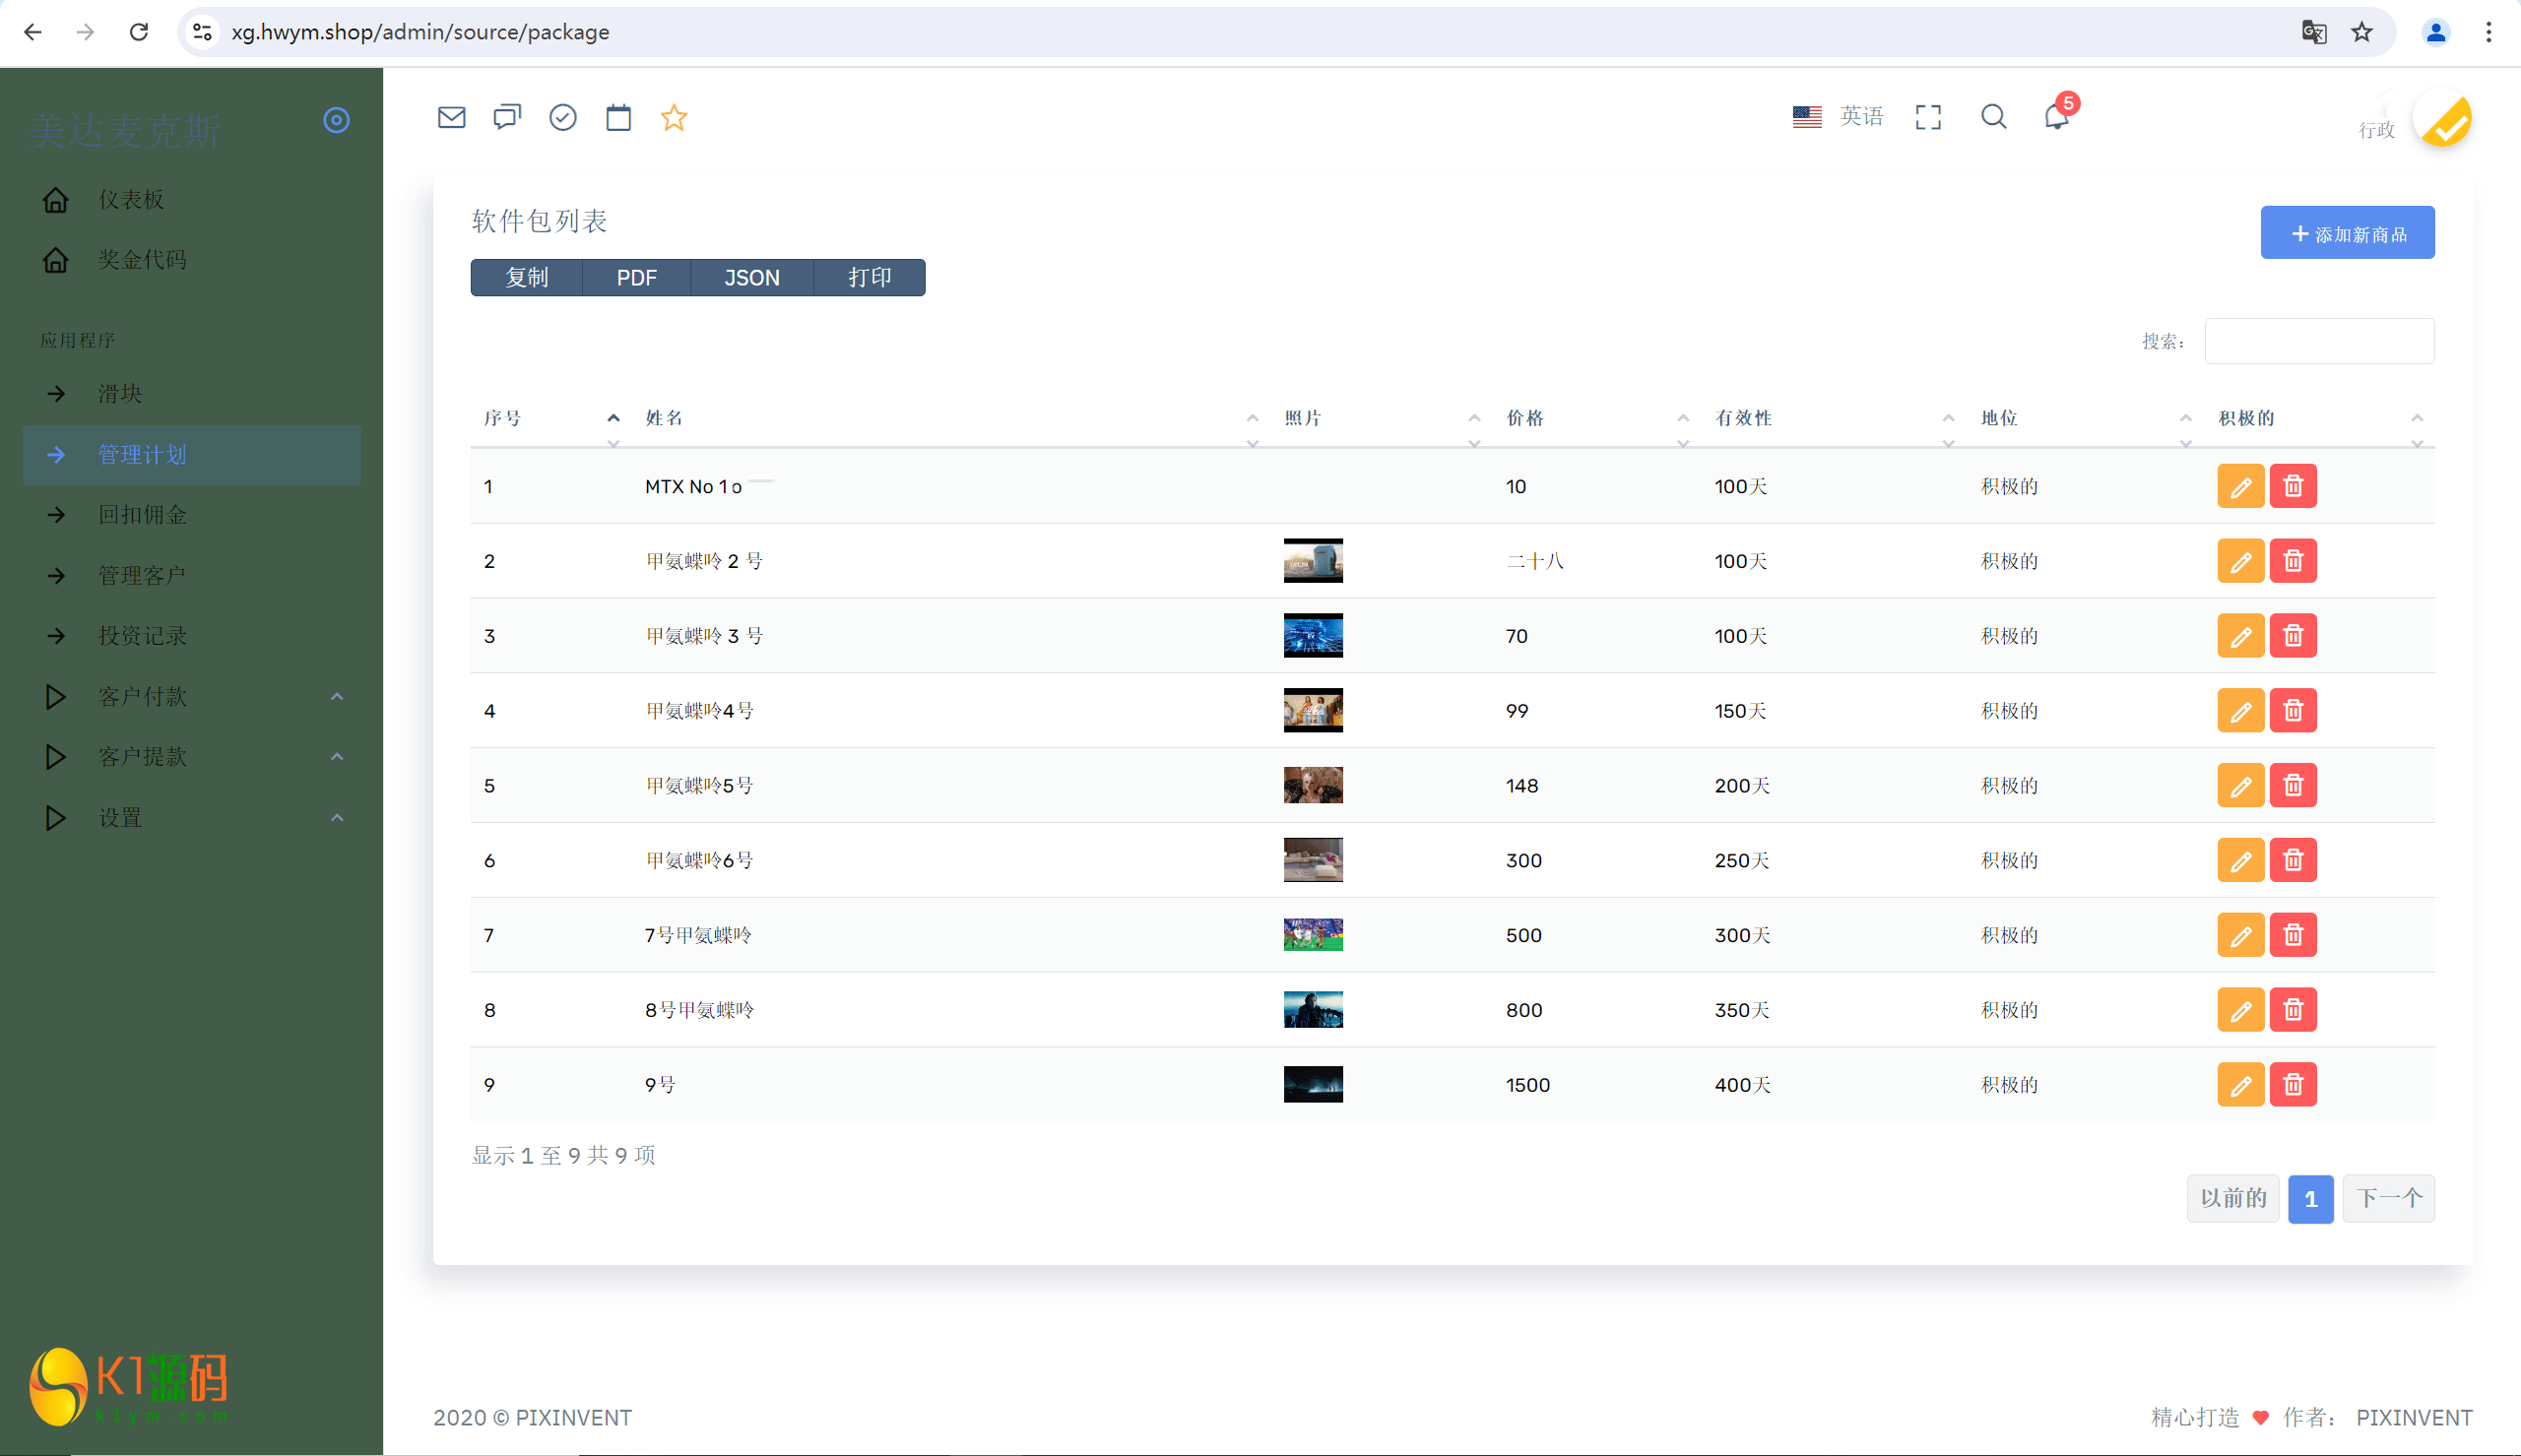Open the email envelope icon
The height and width of the screenshot is (1456, 2521).
(451, 117)
